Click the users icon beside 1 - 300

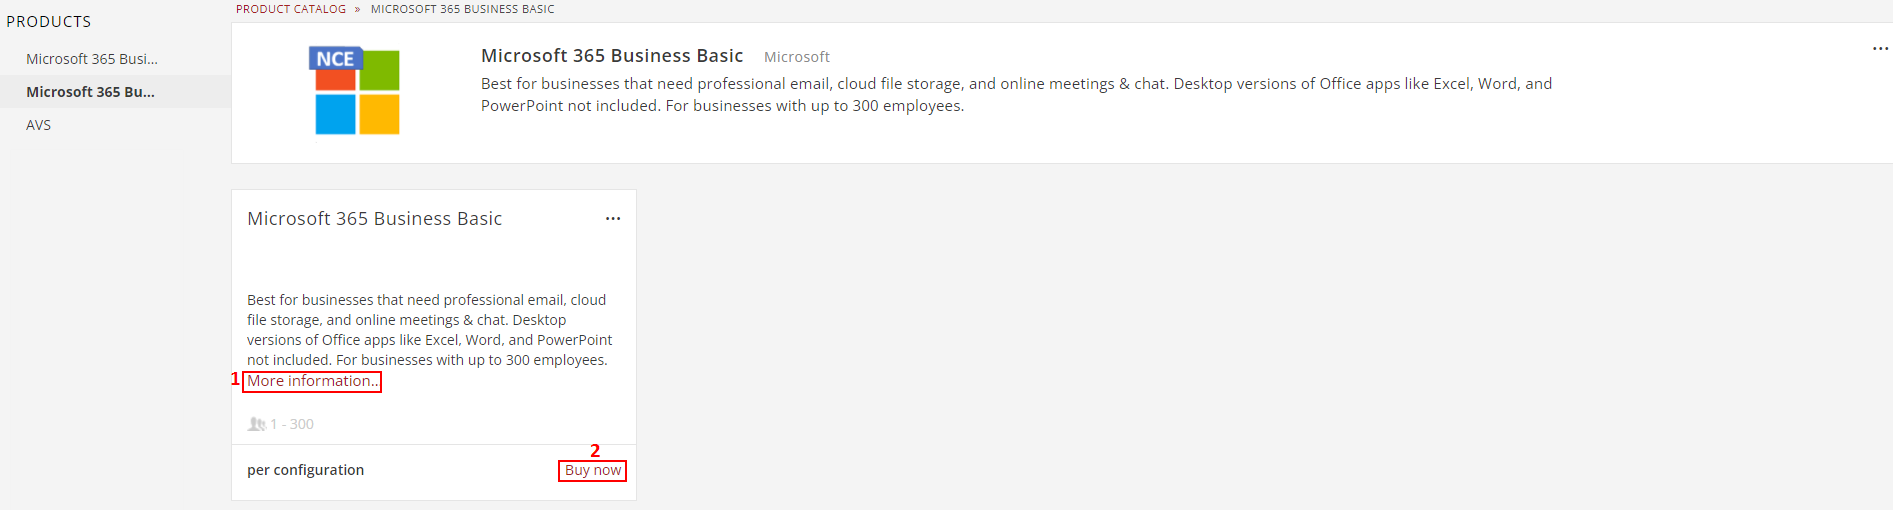click(x=257, y=424)
